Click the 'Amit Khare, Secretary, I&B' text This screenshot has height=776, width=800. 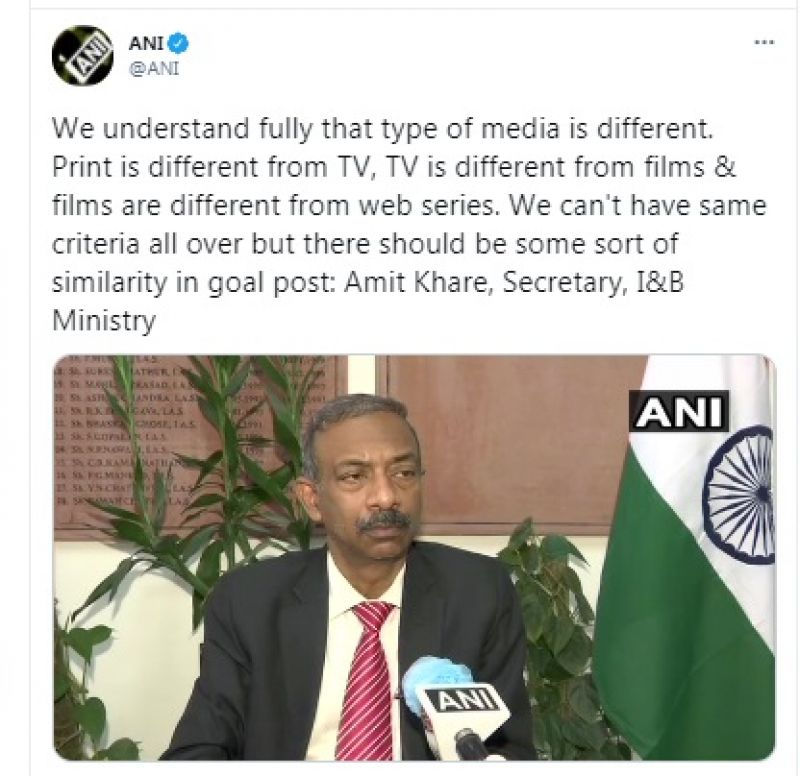point(514,282)
